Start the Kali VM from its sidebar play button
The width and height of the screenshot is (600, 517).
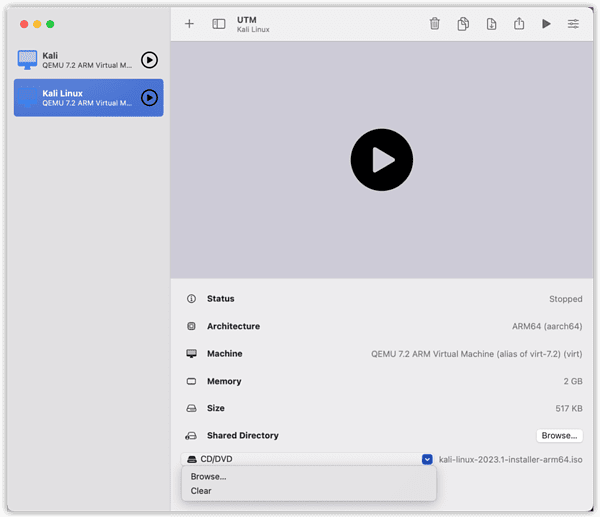(149, 60)
